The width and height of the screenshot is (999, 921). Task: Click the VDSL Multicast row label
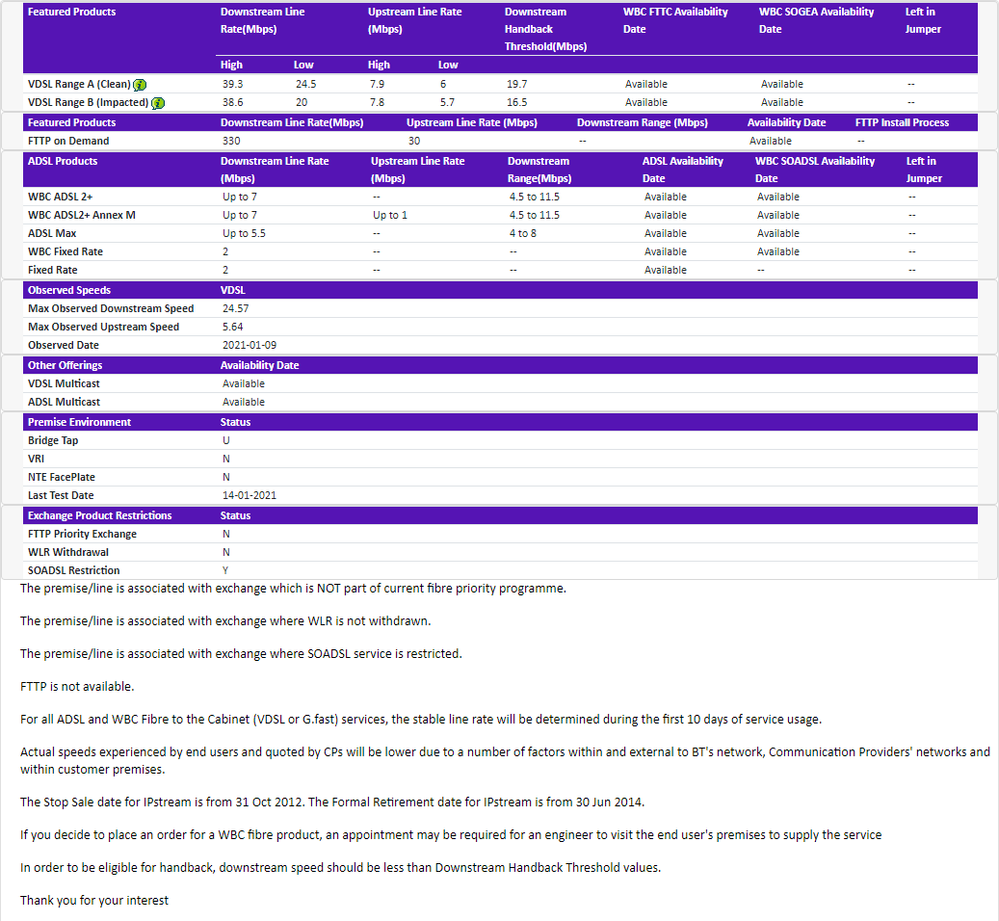coord(64,384)
